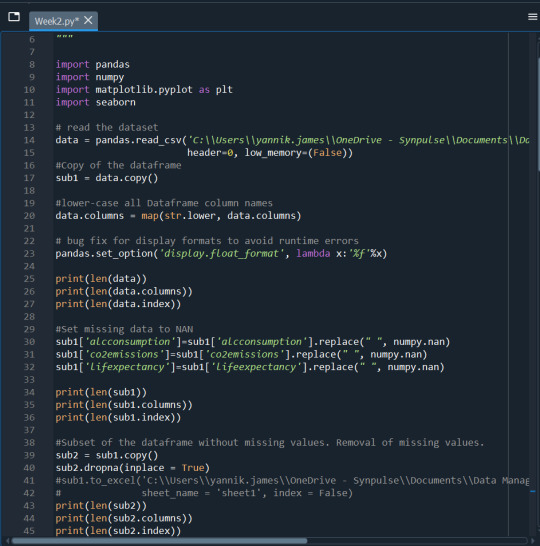
Task: Click the map call on line 20
Action: (x=150, y=216)
